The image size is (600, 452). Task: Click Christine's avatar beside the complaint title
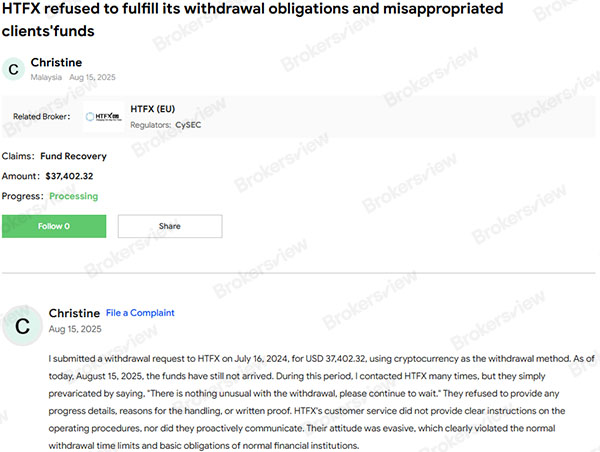(x=13, y=69)
